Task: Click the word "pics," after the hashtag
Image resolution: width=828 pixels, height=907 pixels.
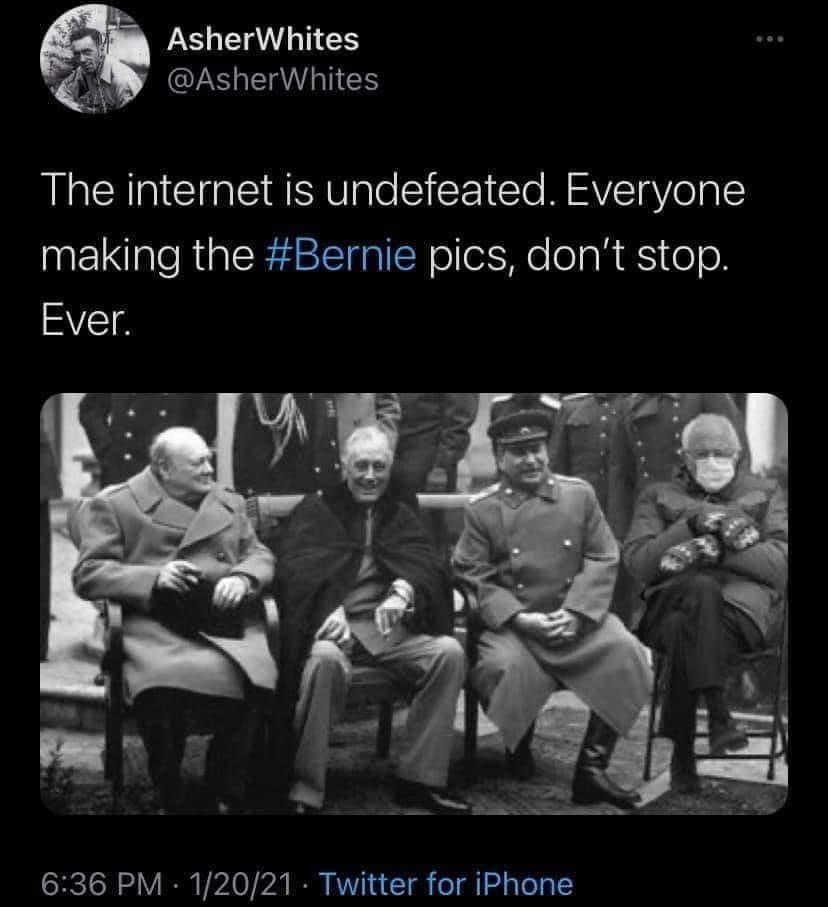Action: (472, 257)
